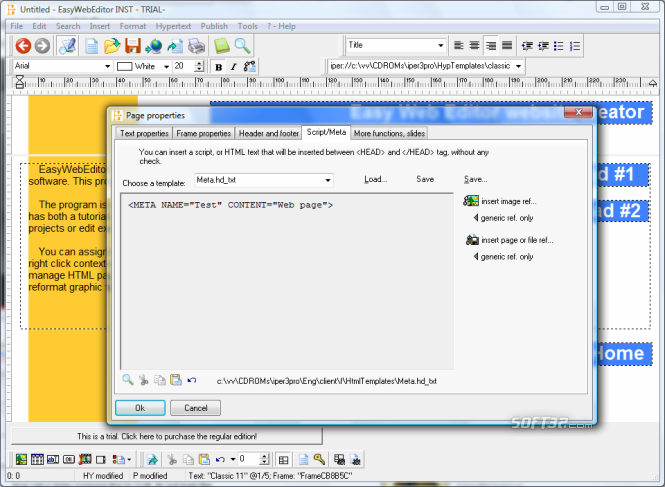The height and width of the screenshot is (487, 665).
Task: Click the red Back arrow icon
Action: coord(23,46)
